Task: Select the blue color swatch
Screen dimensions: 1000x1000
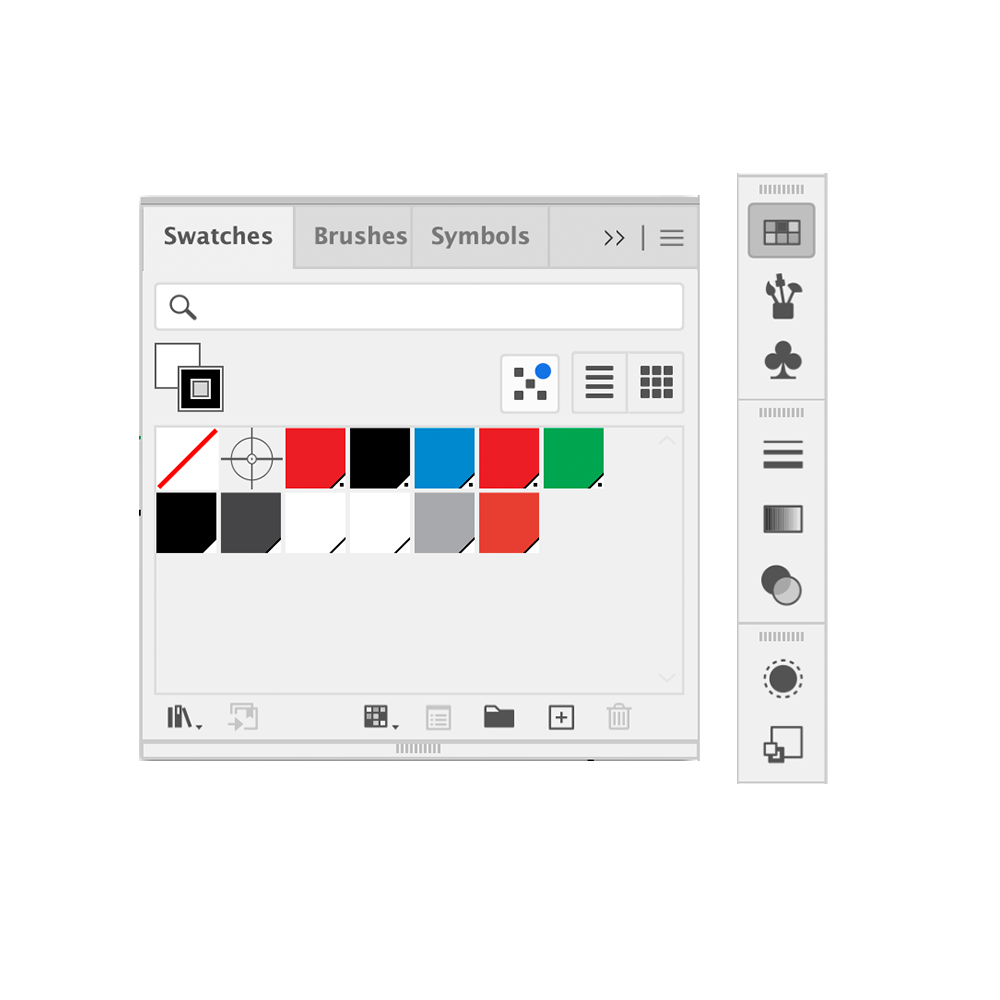Action: [445, 458]
